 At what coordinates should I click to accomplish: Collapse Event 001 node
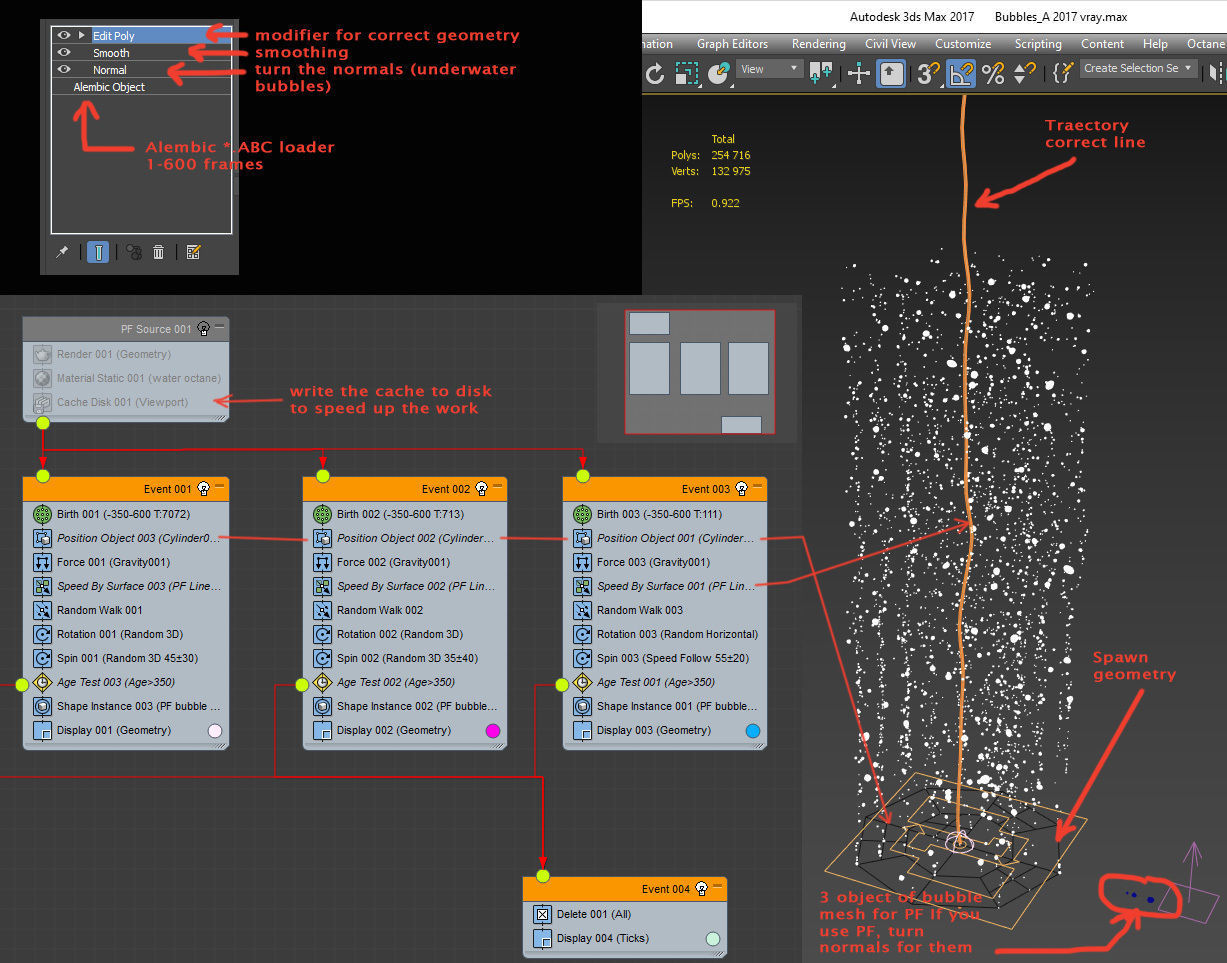[x=219, y=487]
